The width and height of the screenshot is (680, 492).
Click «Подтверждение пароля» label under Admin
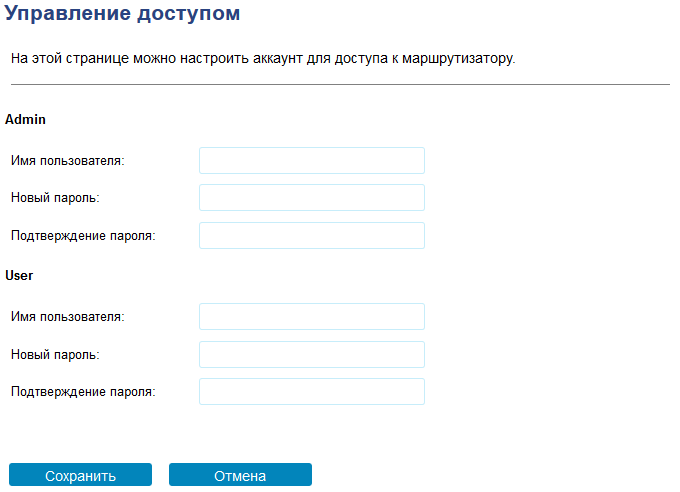coord(84,236)
